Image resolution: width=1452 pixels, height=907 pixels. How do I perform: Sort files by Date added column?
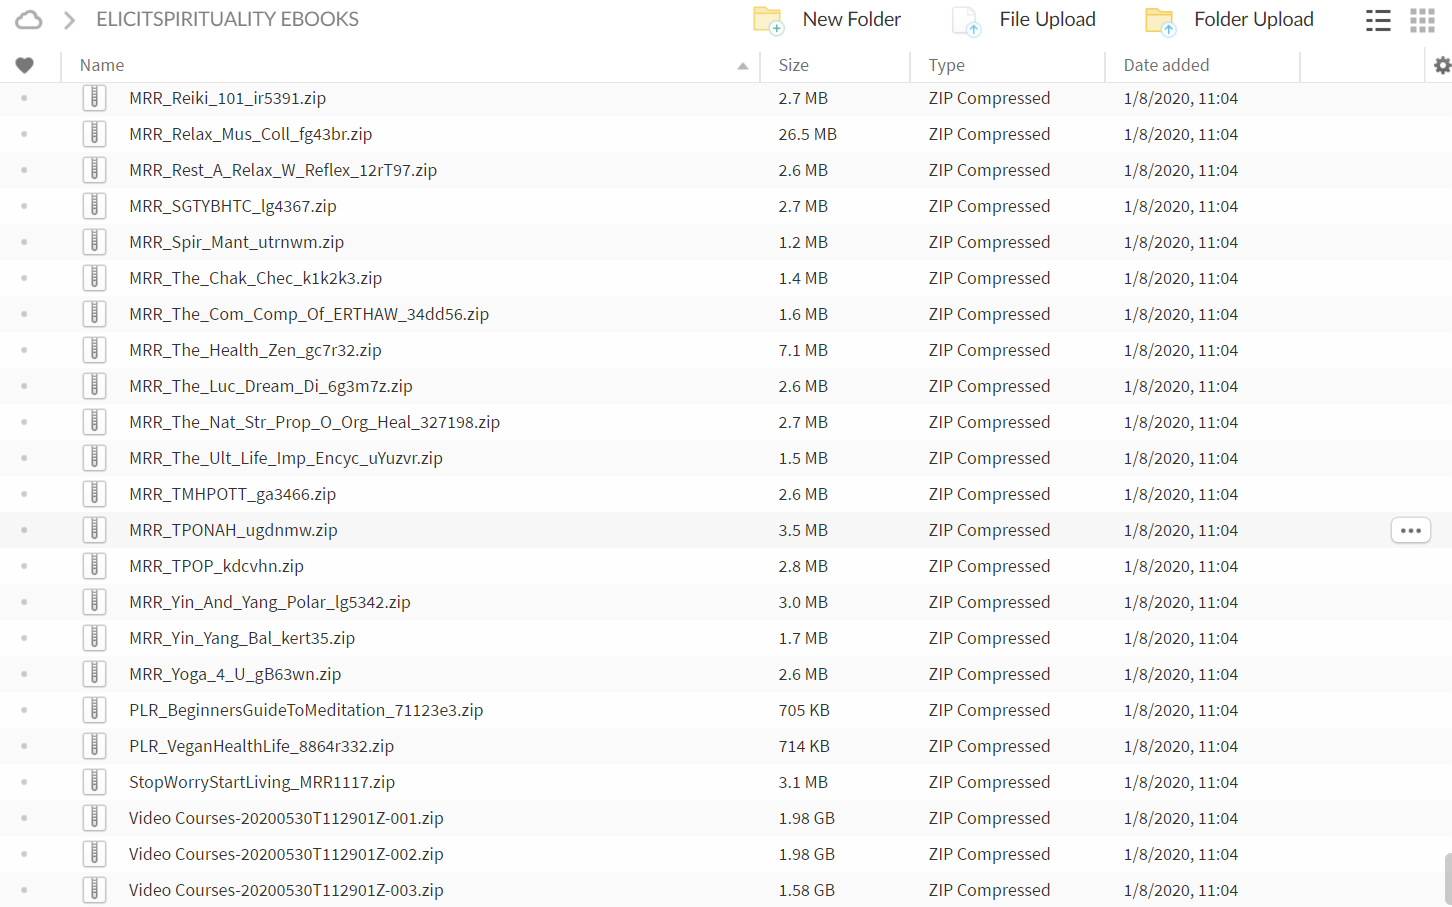pyautogui.click(x=1166, y=65)
